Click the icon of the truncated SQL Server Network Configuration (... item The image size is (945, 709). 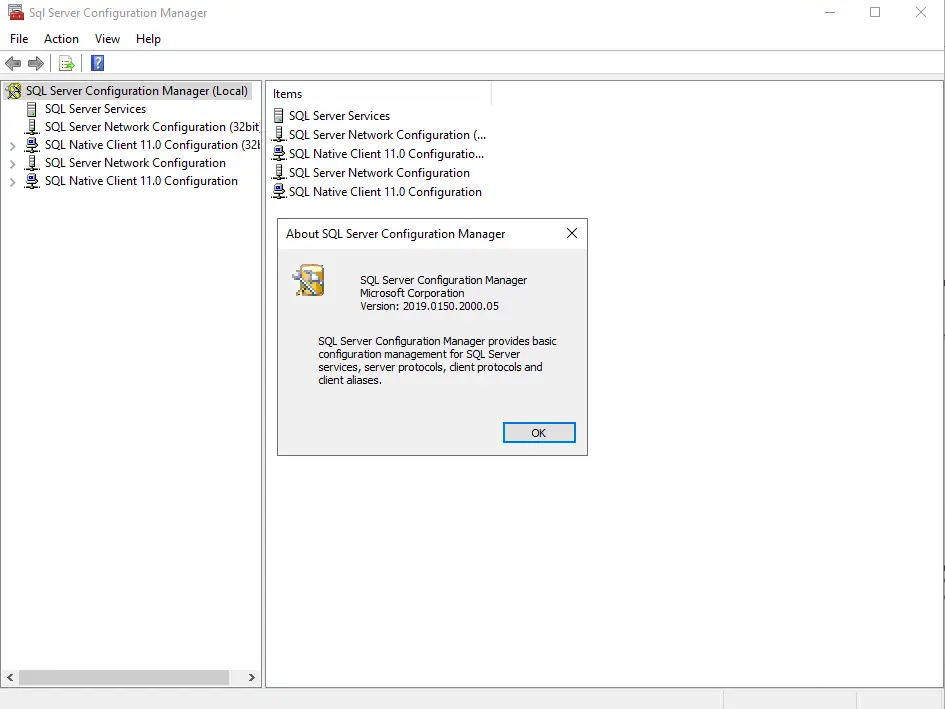[x=278, y=134]
